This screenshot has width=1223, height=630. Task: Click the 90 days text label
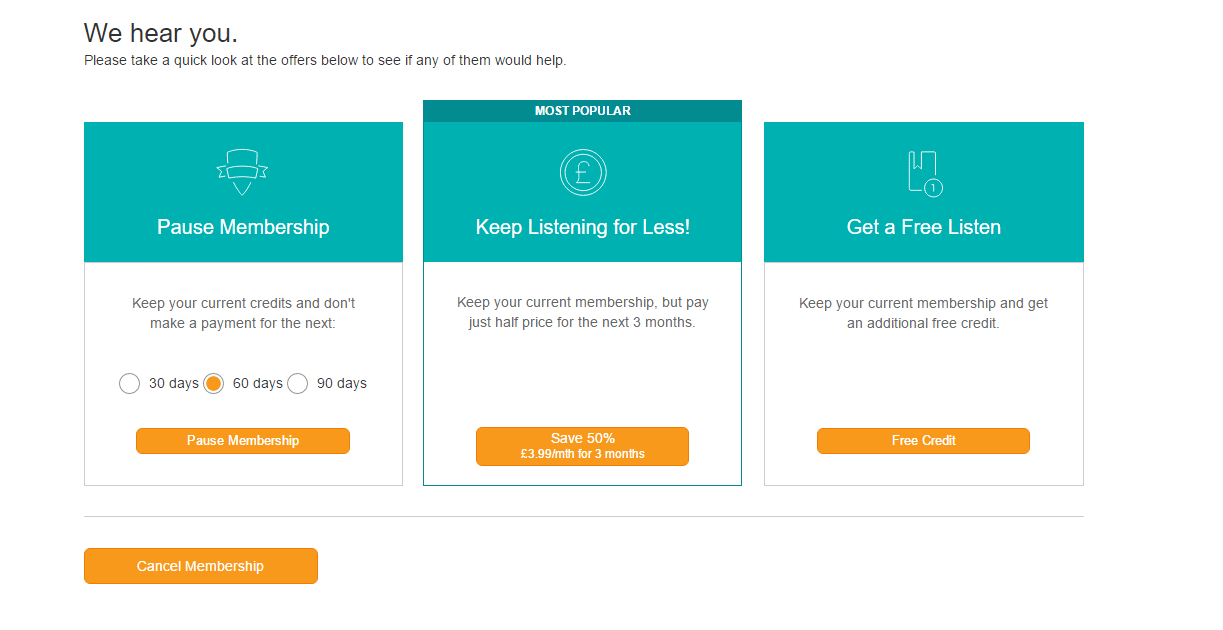pos(342,383)
